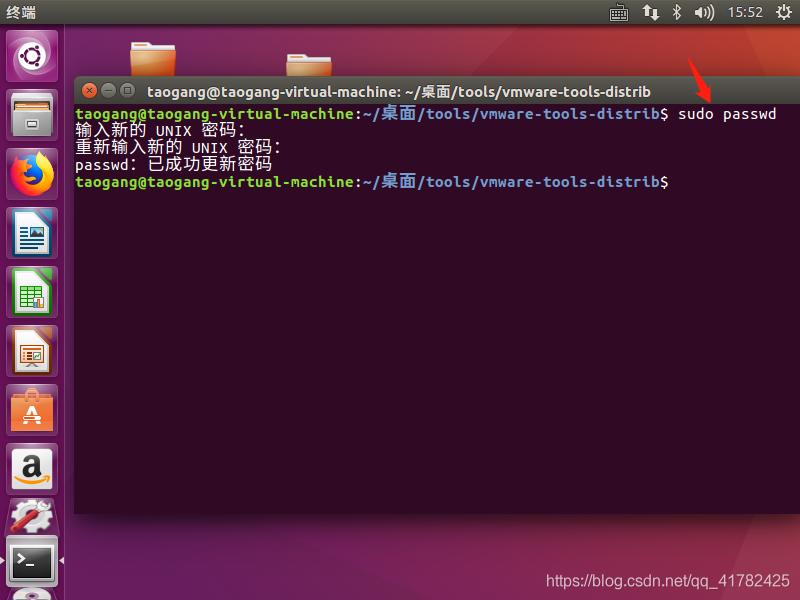Open System Settings gear-and-wrench icon
The image size is (800, 600).
(32, 515)
